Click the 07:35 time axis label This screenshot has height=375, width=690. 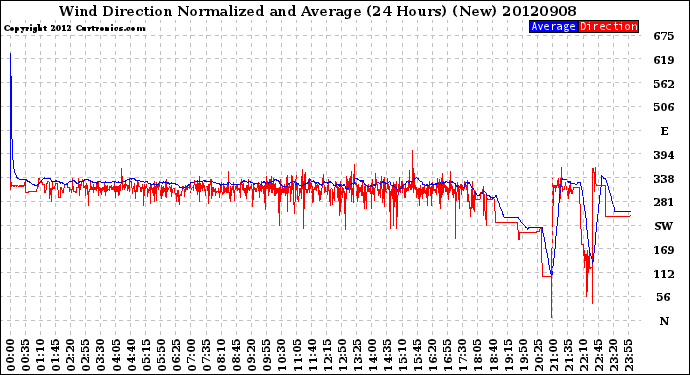click(206, 355)
